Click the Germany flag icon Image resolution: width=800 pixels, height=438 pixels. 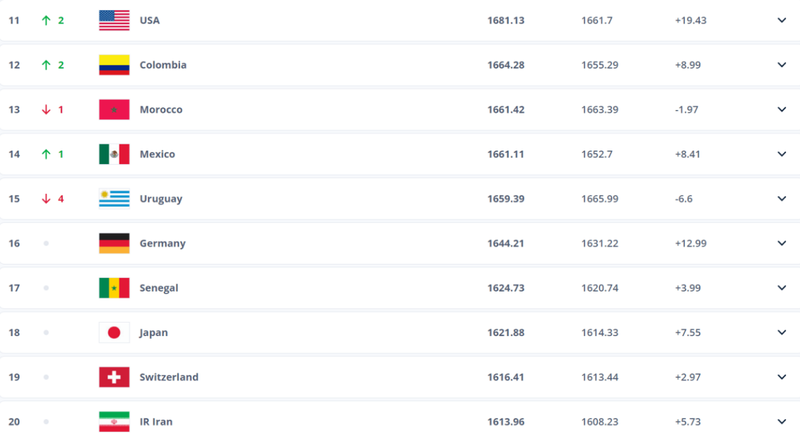[114, 243]
